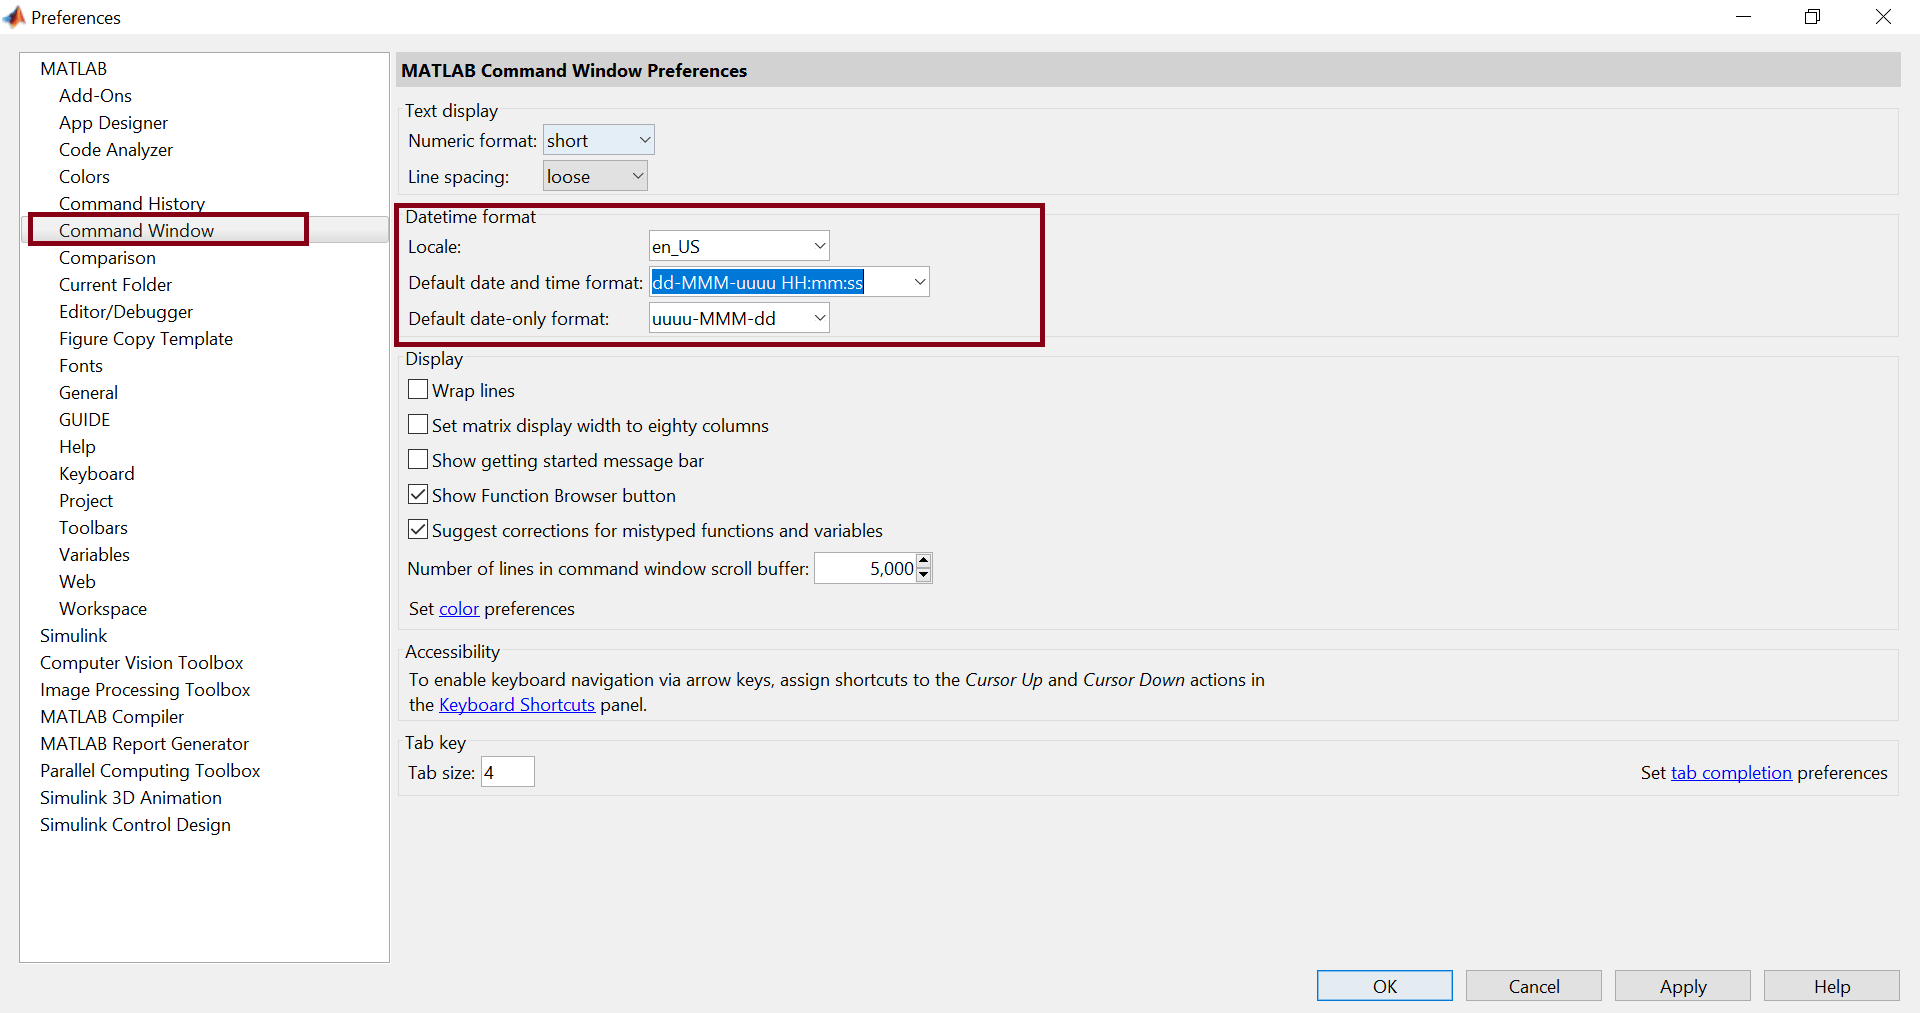Click the scroll buffer lines number field
The image size is (1920, 1013).
coord(866,568)
